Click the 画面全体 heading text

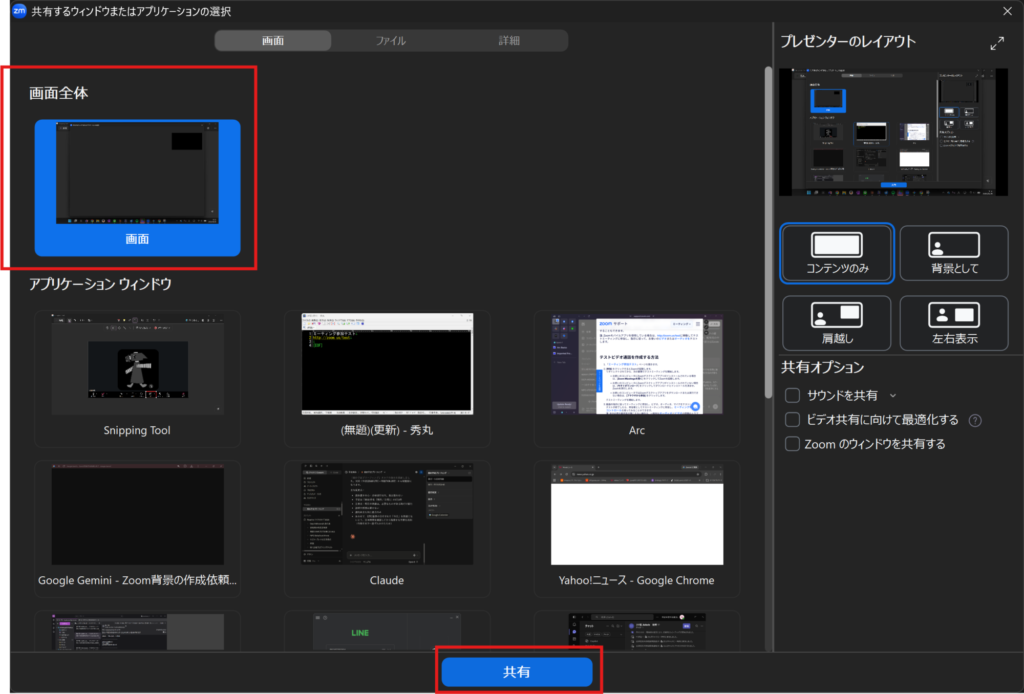59,93
